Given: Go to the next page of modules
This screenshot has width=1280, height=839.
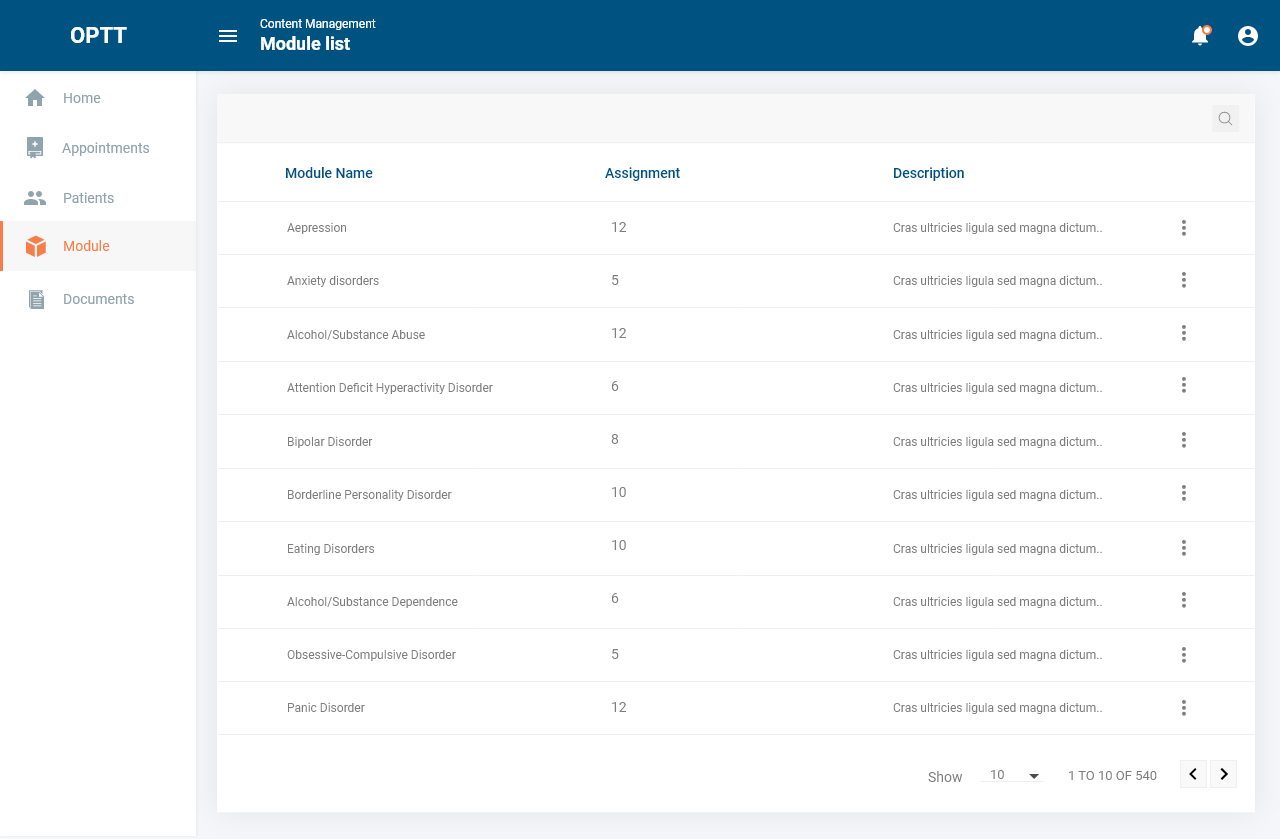Looking at the screenshot, I should 1224,774.
